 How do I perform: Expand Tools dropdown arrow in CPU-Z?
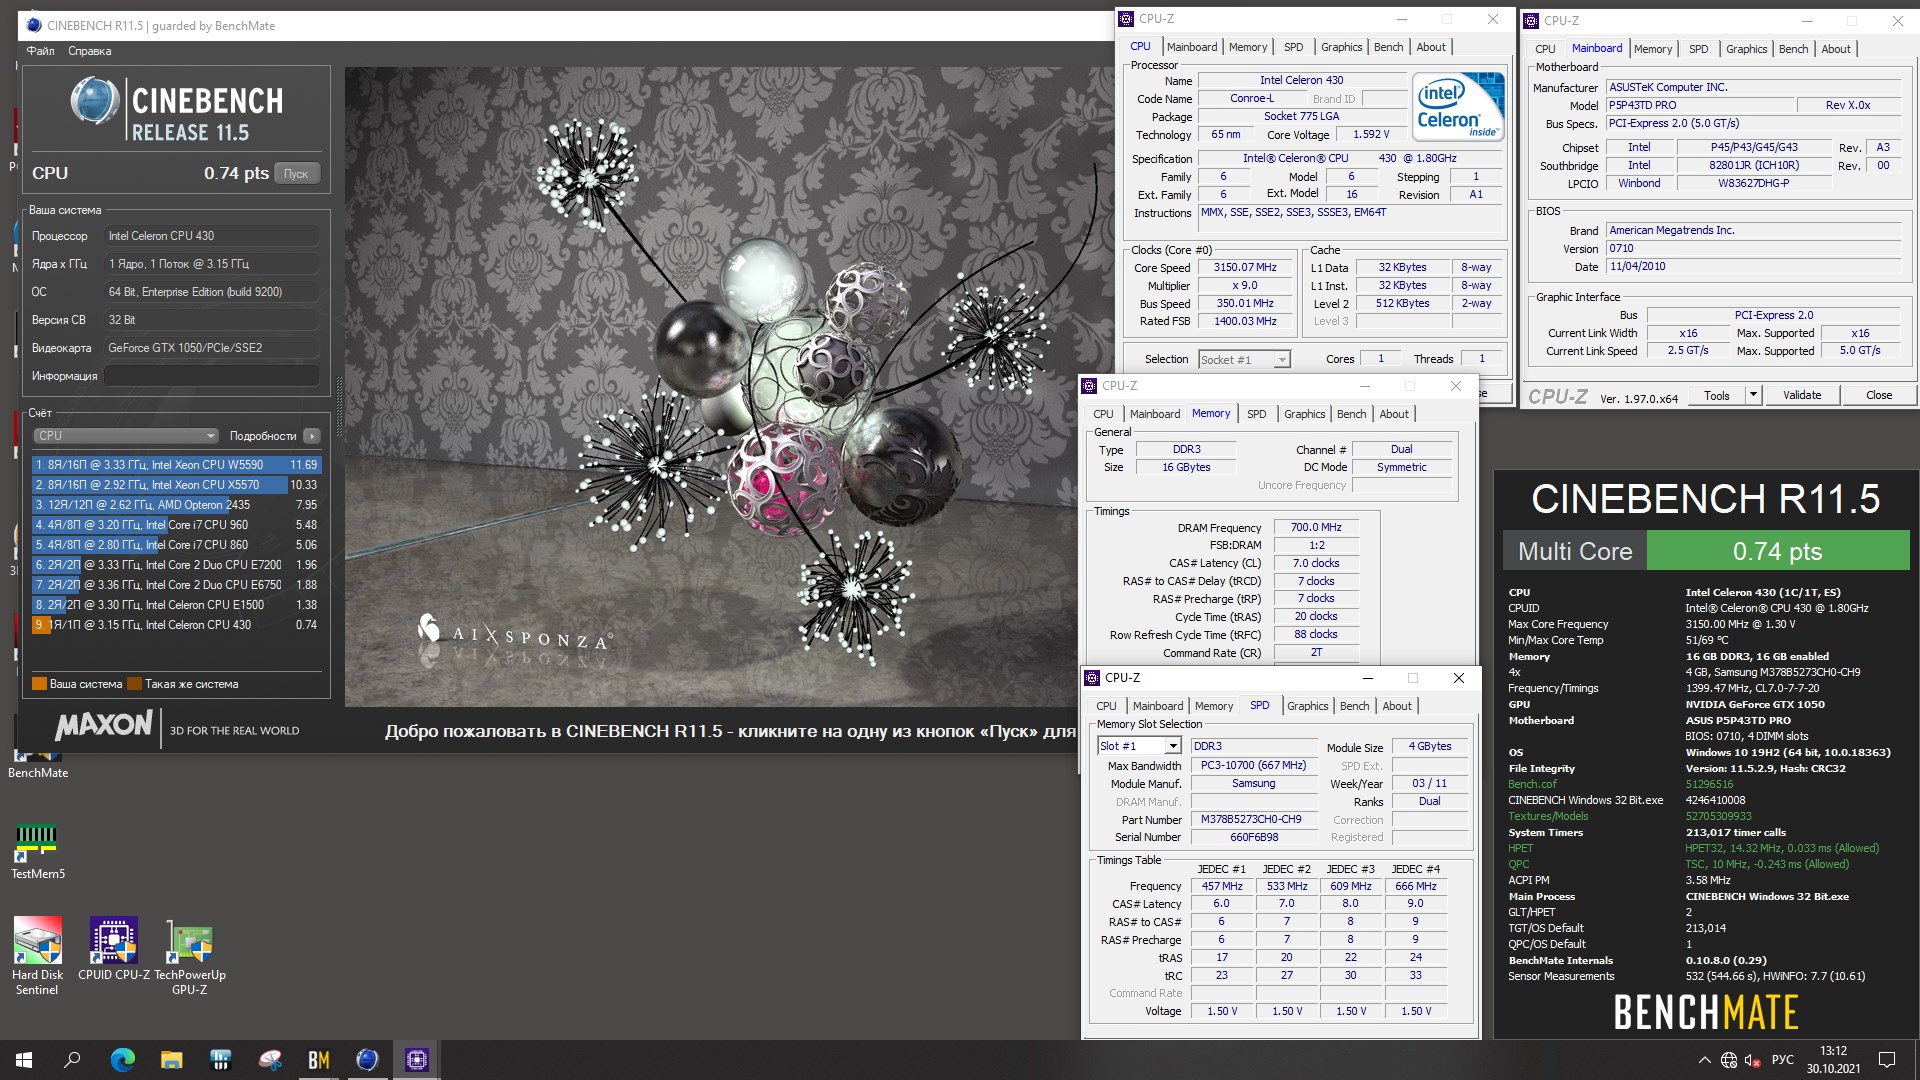1752,395
